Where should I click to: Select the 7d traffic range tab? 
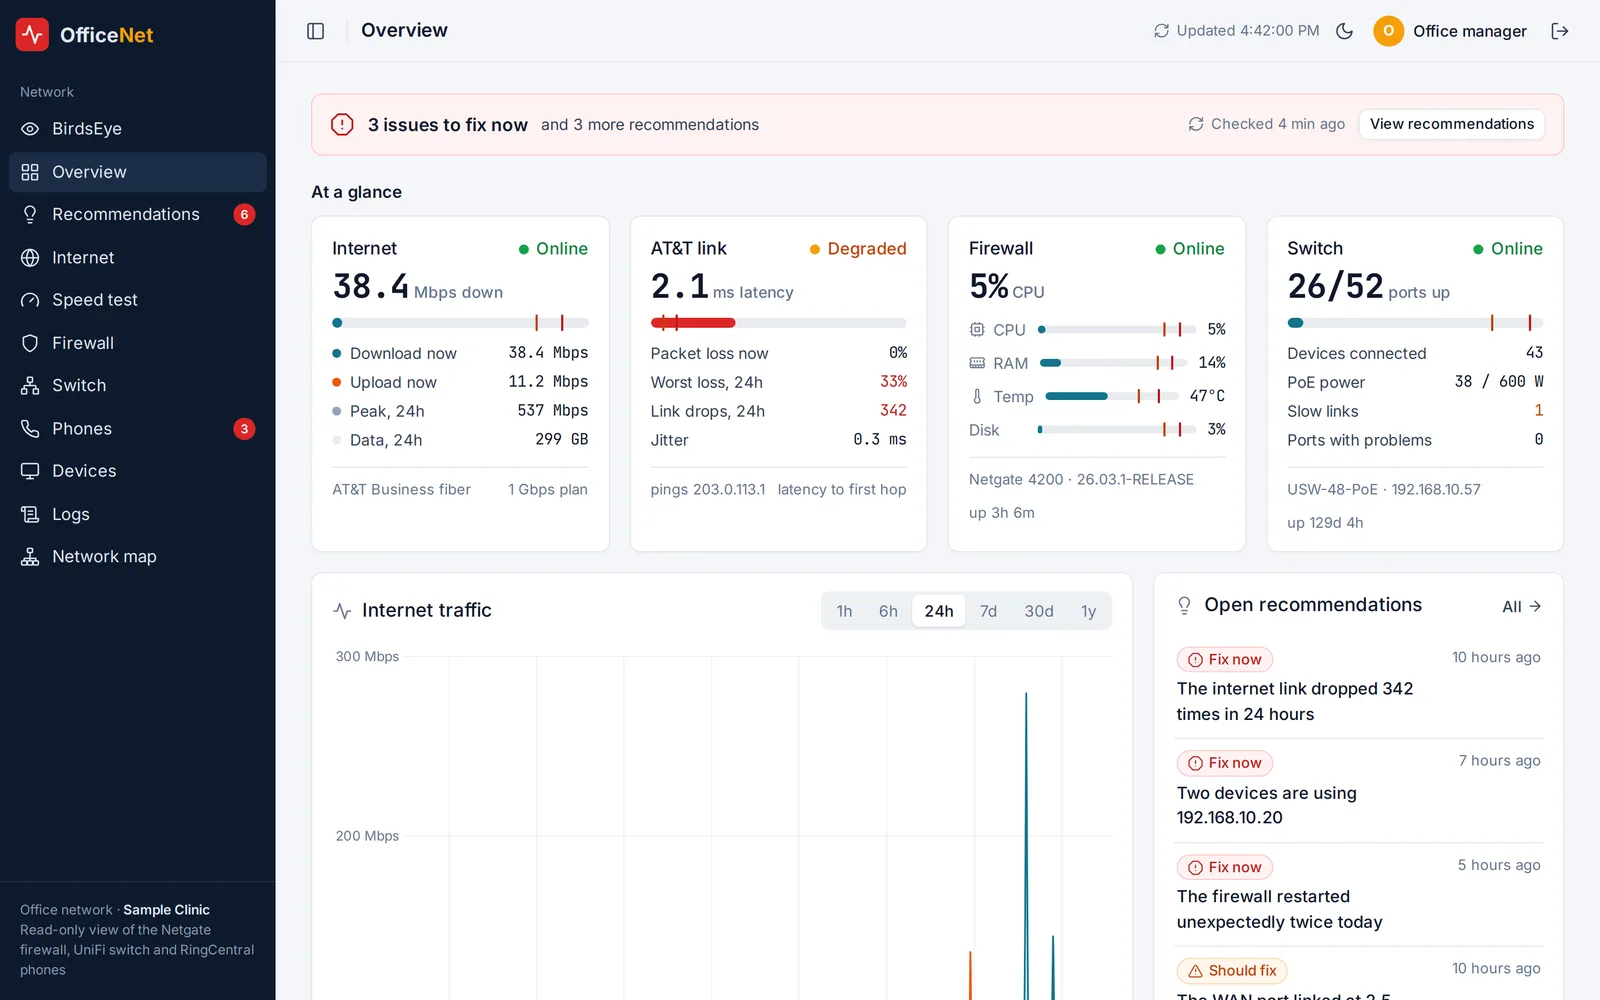point(988,611)
